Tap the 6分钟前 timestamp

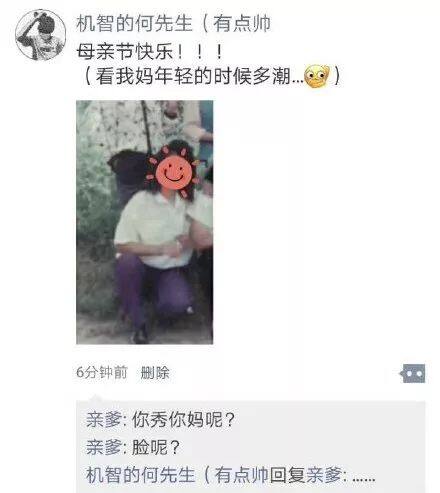point(102,373)
